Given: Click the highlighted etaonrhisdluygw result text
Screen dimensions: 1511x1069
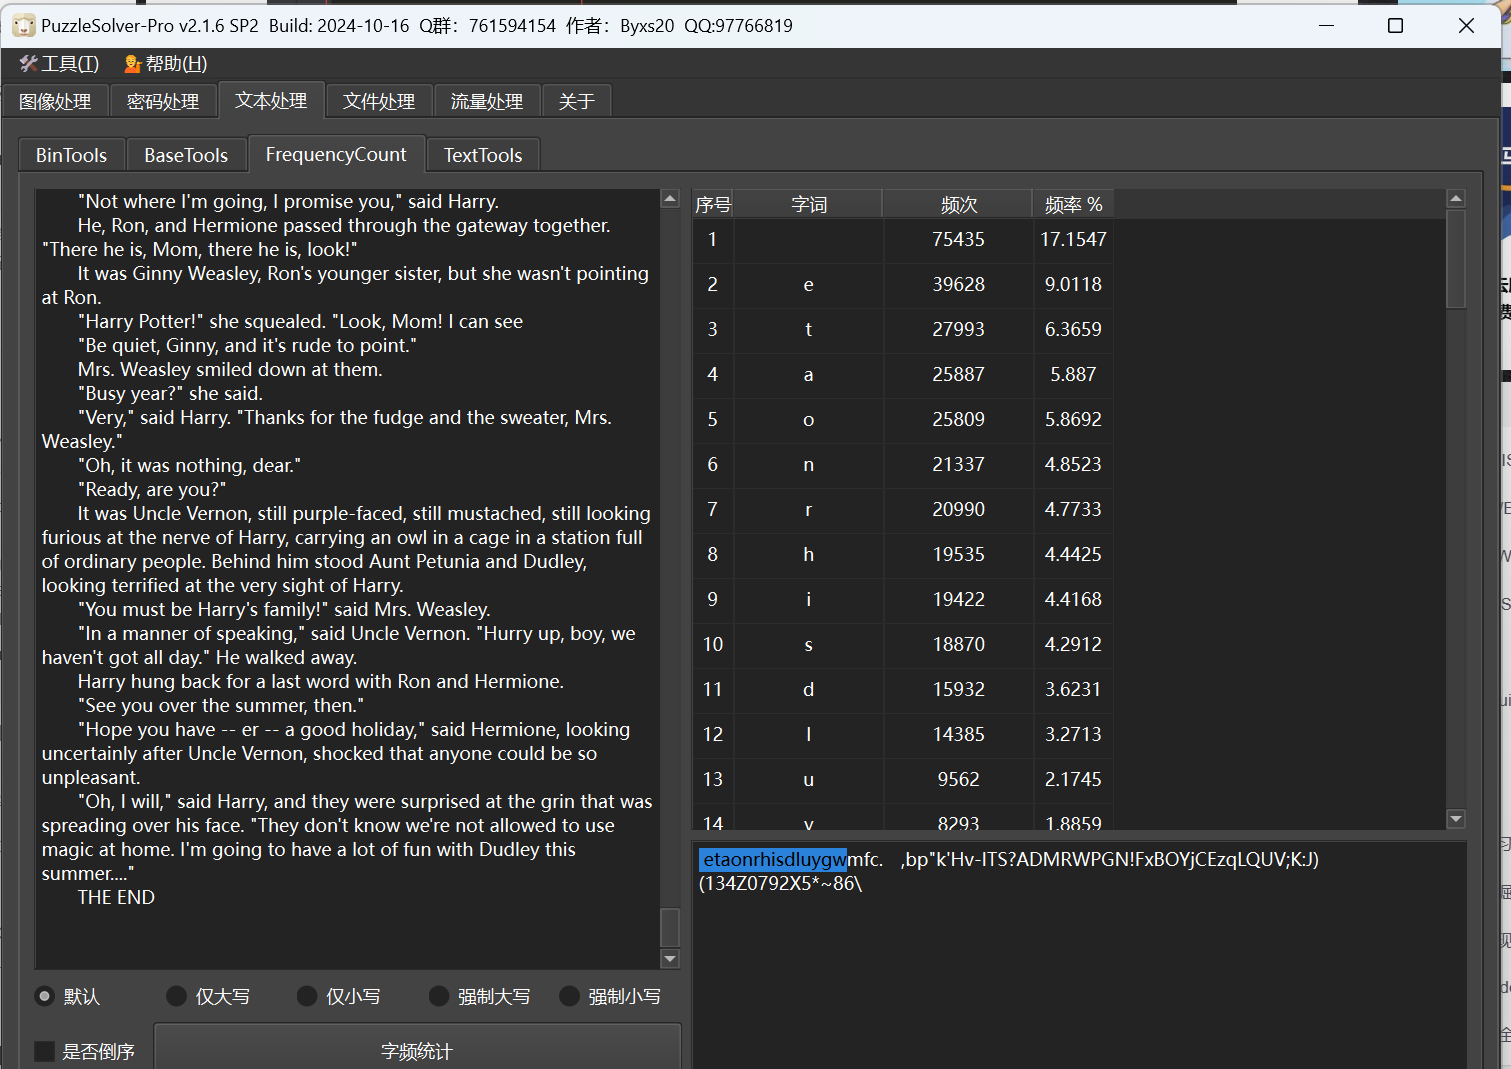Looking at the screenshot, I should coord(773,859).
